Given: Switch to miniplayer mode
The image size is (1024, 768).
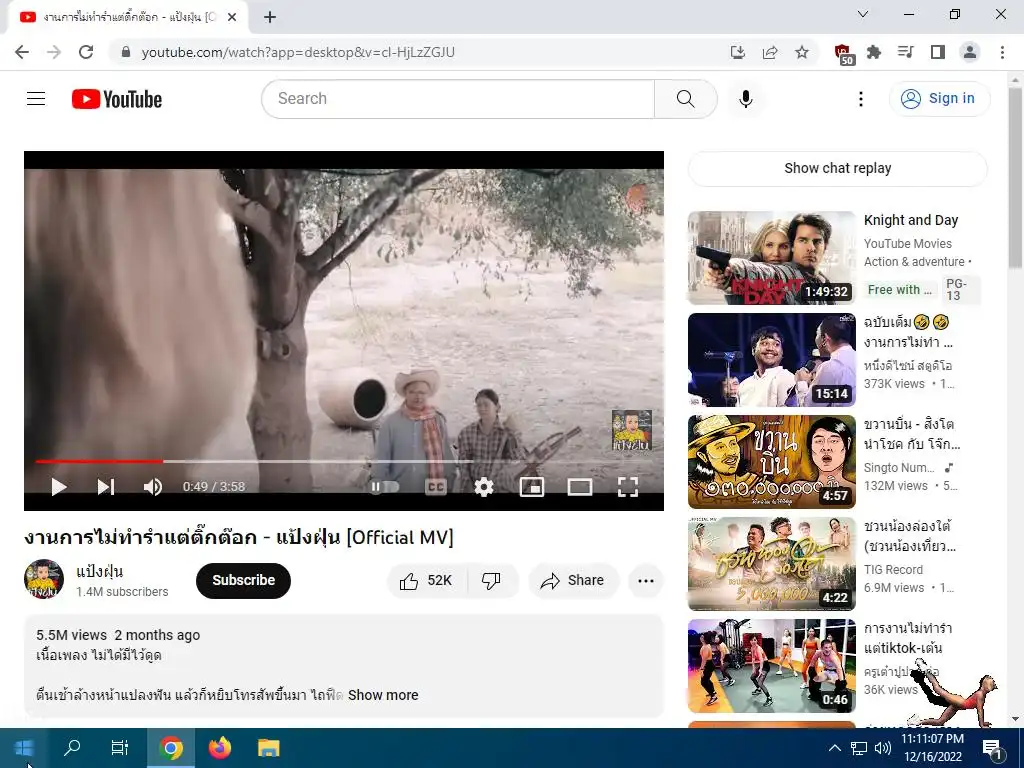Looking at the screenshot, I should pyautogui.click(x=532, y=487).
